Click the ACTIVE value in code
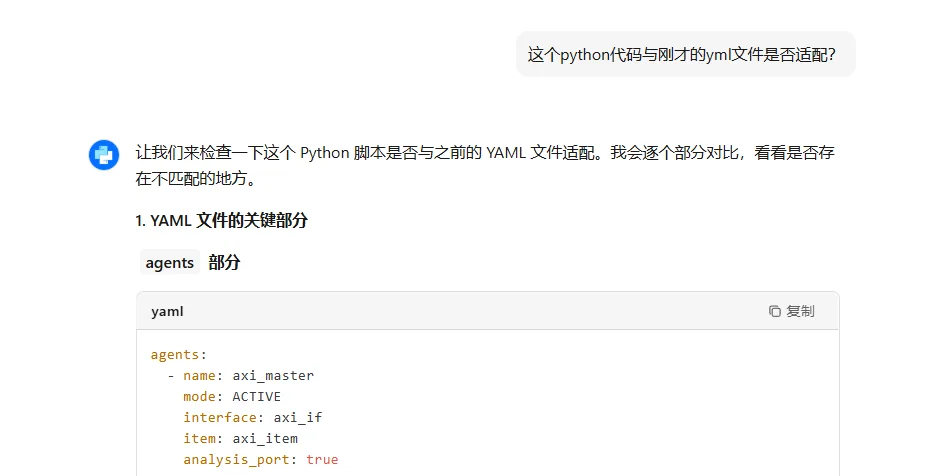Screen dimensions: 952x476 click(257, 396)
